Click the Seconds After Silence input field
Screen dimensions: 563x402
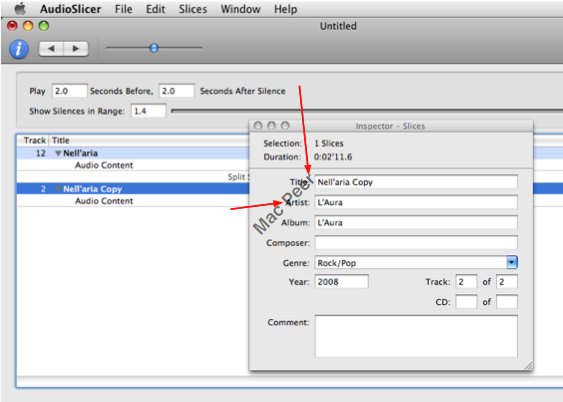177,91
